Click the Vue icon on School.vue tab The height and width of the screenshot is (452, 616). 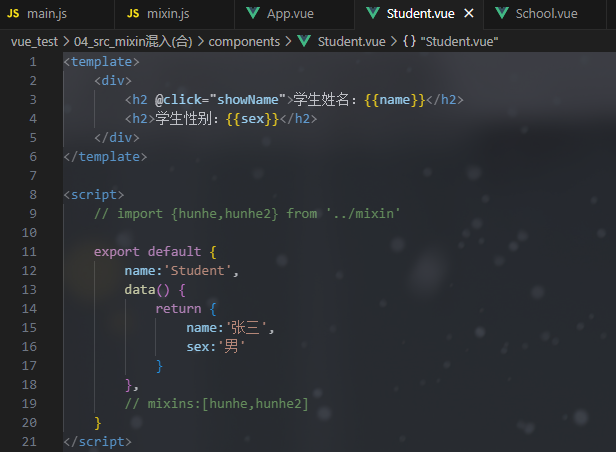coord(502,13)
